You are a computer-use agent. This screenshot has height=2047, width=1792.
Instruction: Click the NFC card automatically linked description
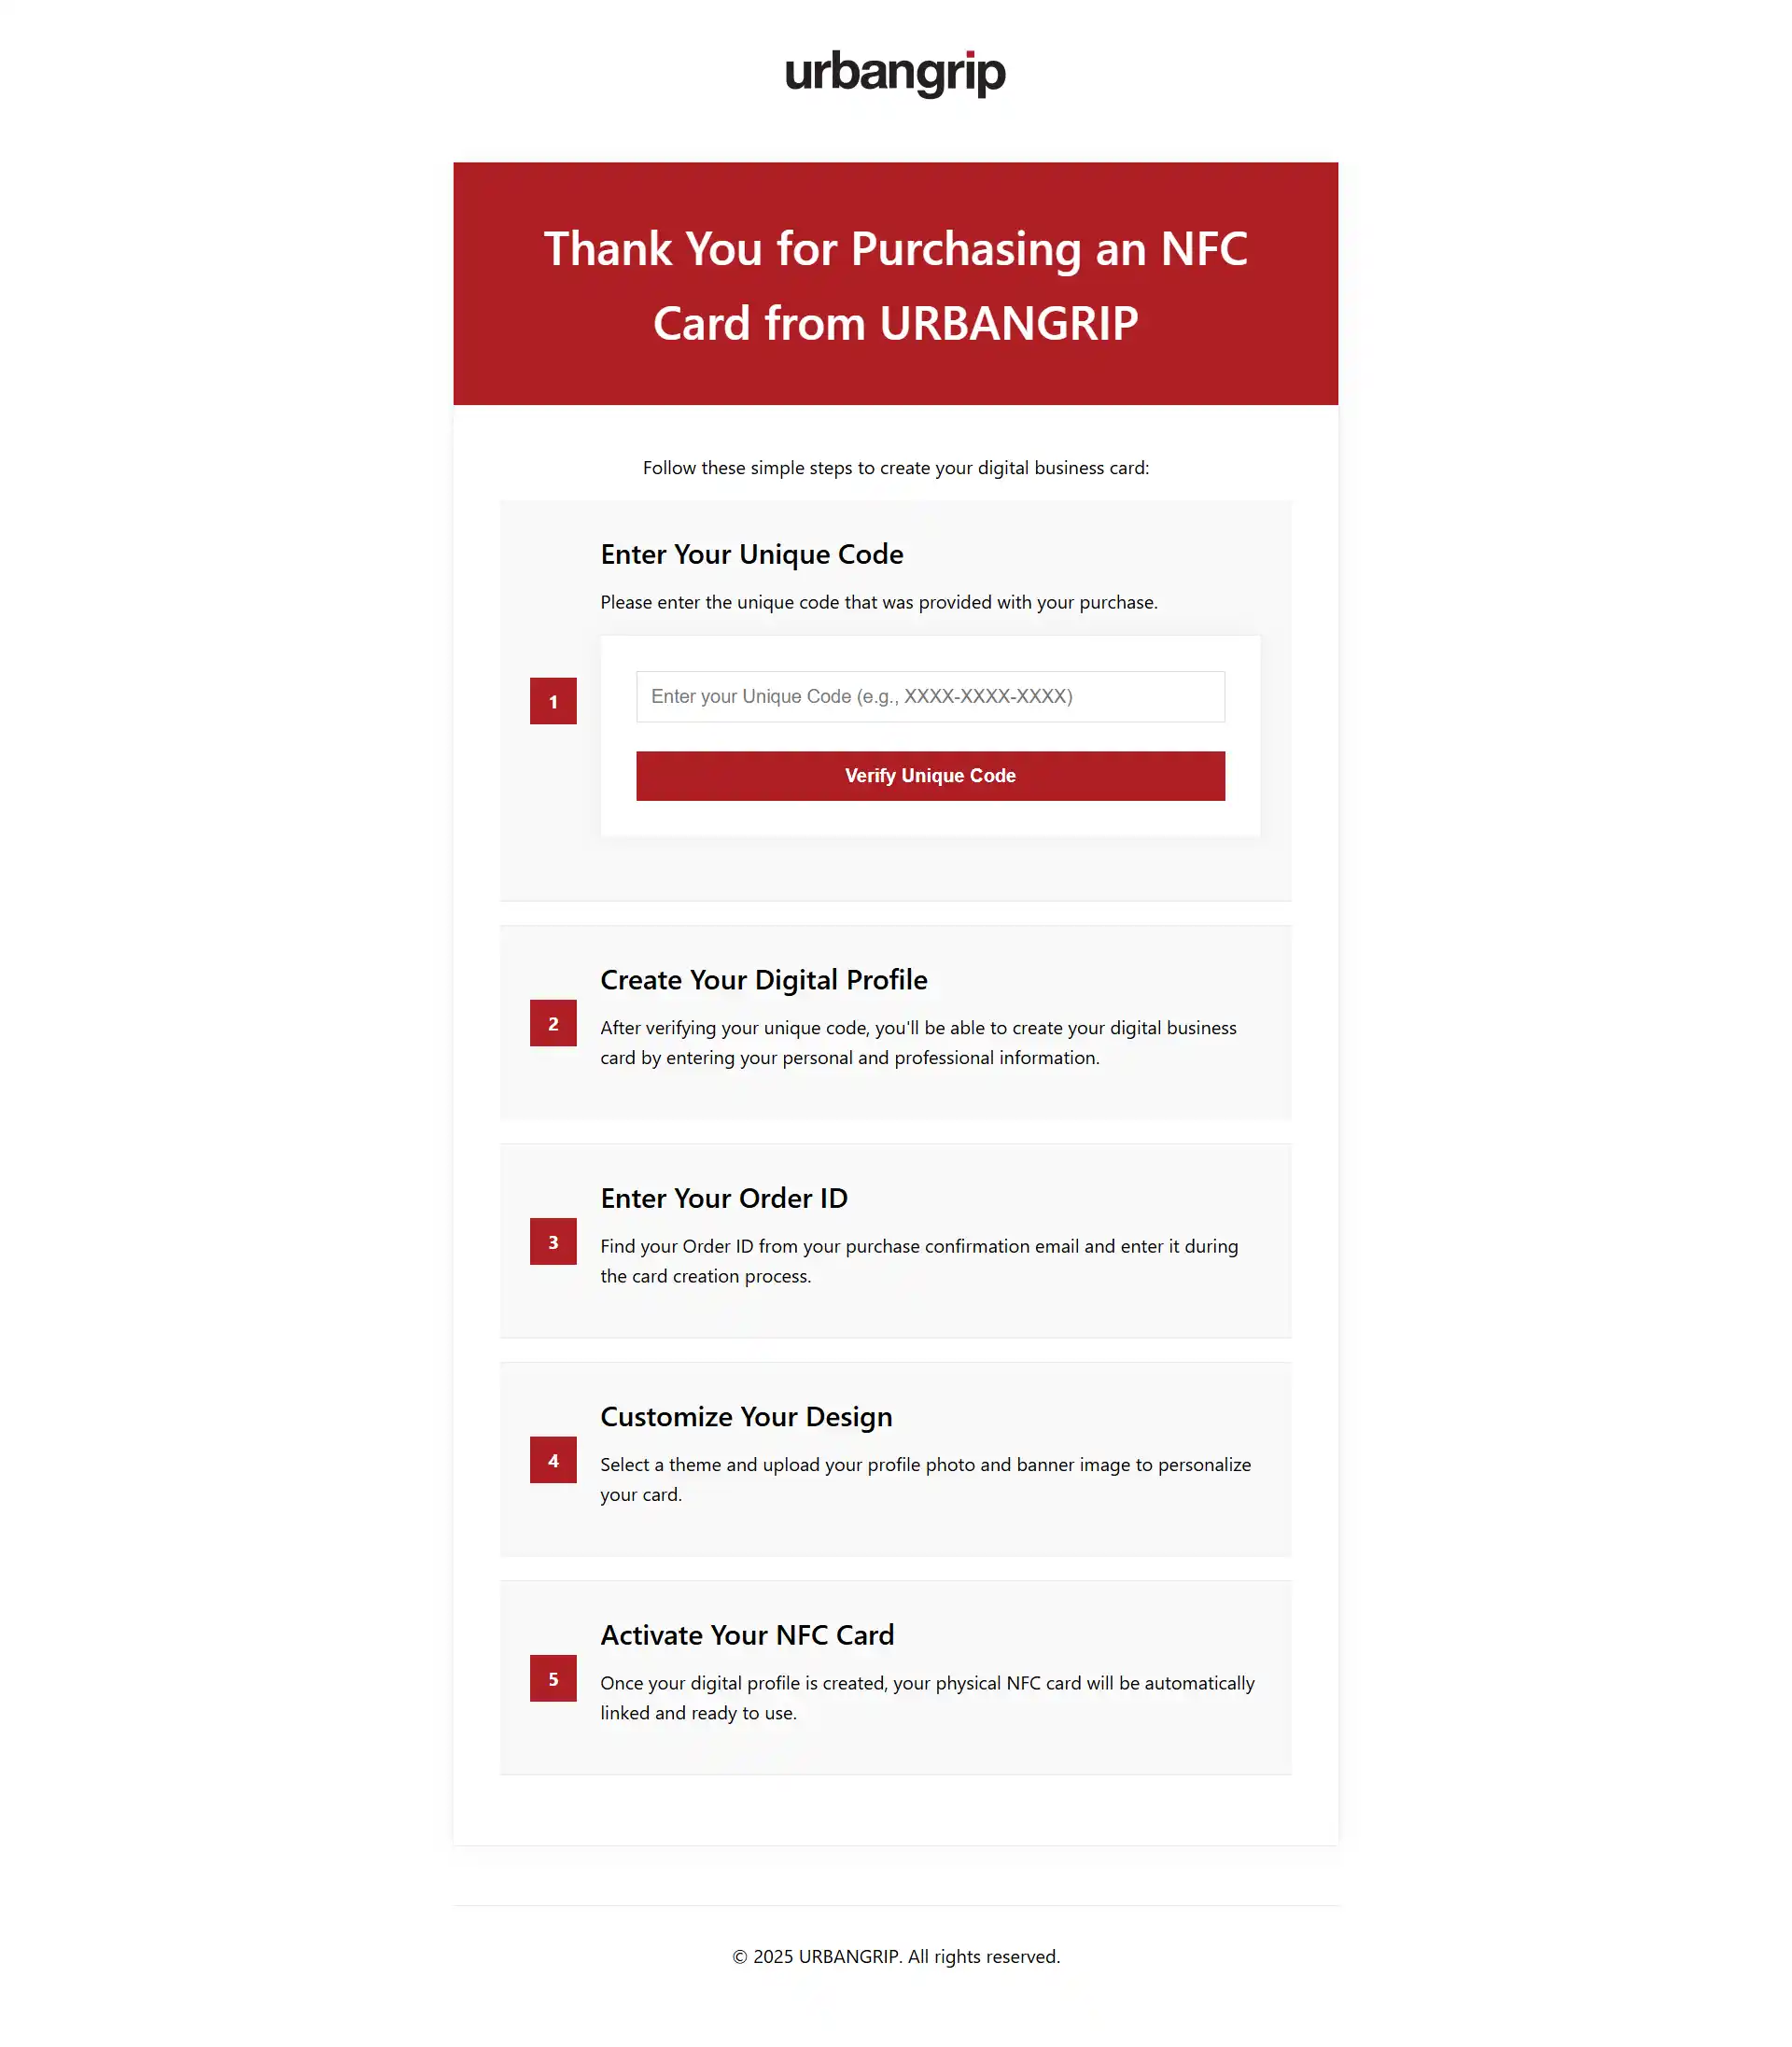[x=926, y=1697]
